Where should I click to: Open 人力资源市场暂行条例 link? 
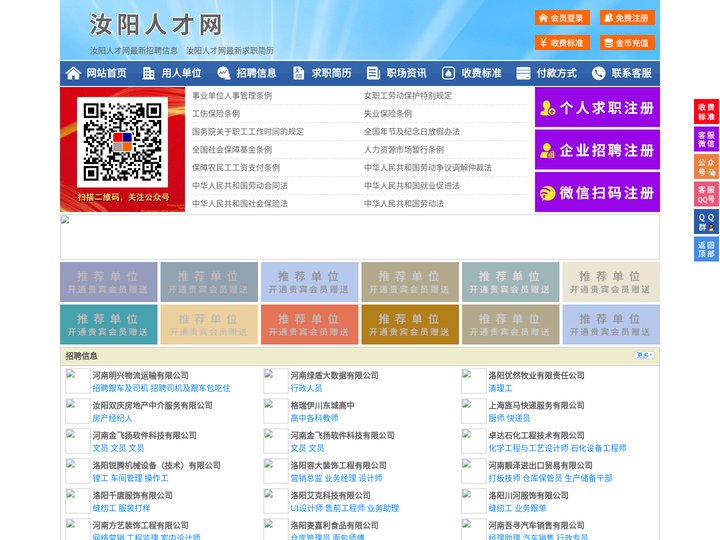[x=404, y=149]
